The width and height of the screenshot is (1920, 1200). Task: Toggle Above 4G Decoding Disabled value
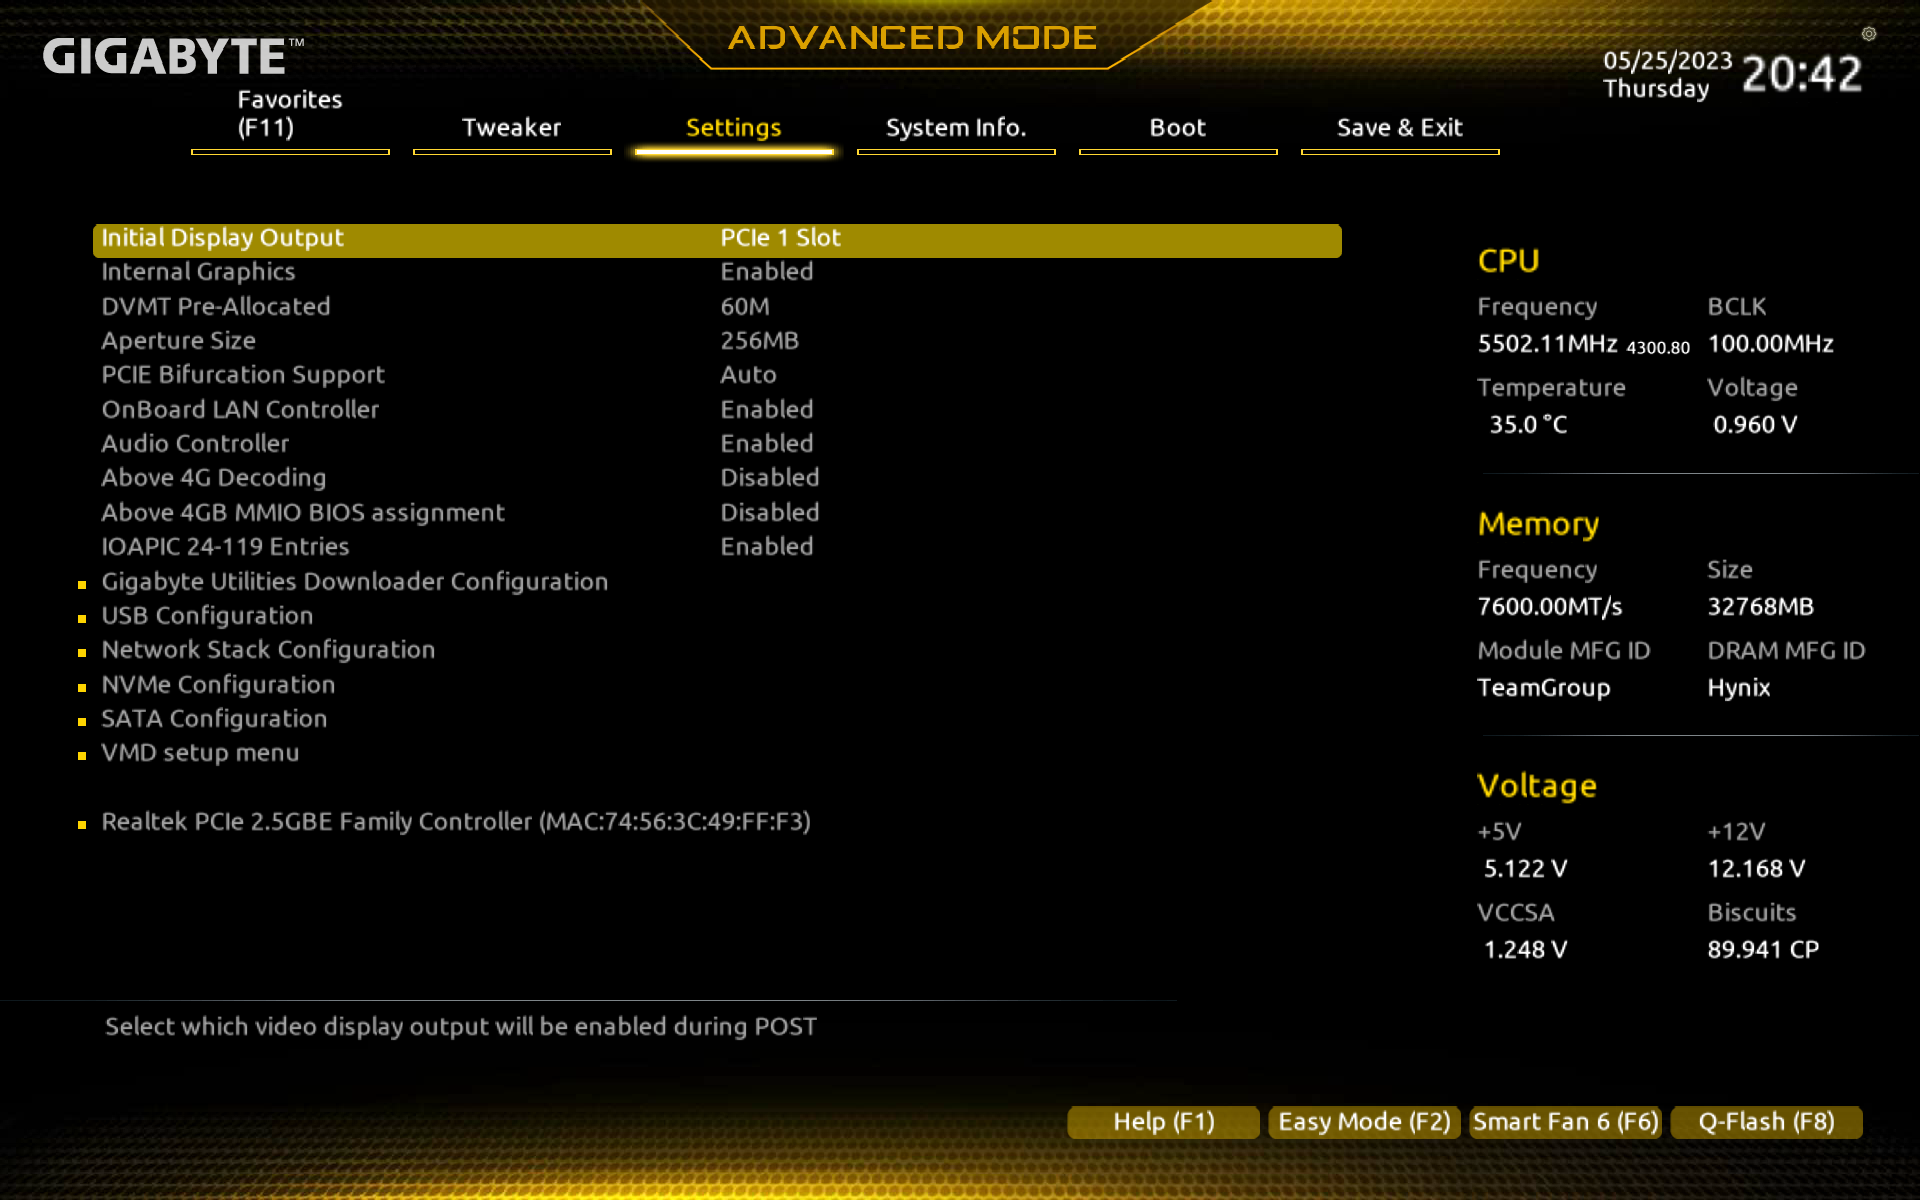coord(769,478)
